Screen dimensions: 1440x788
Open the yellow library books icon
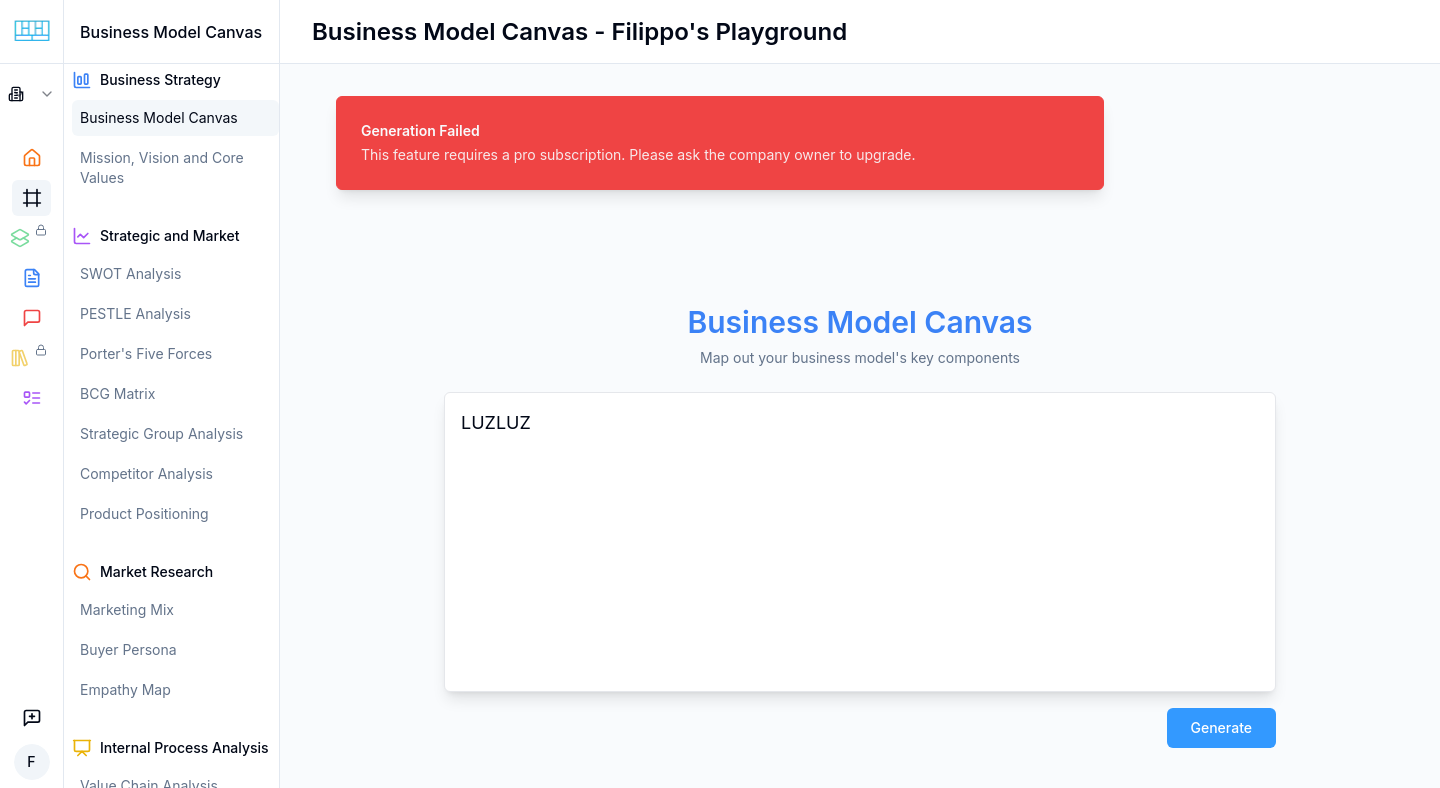[20, 358]
